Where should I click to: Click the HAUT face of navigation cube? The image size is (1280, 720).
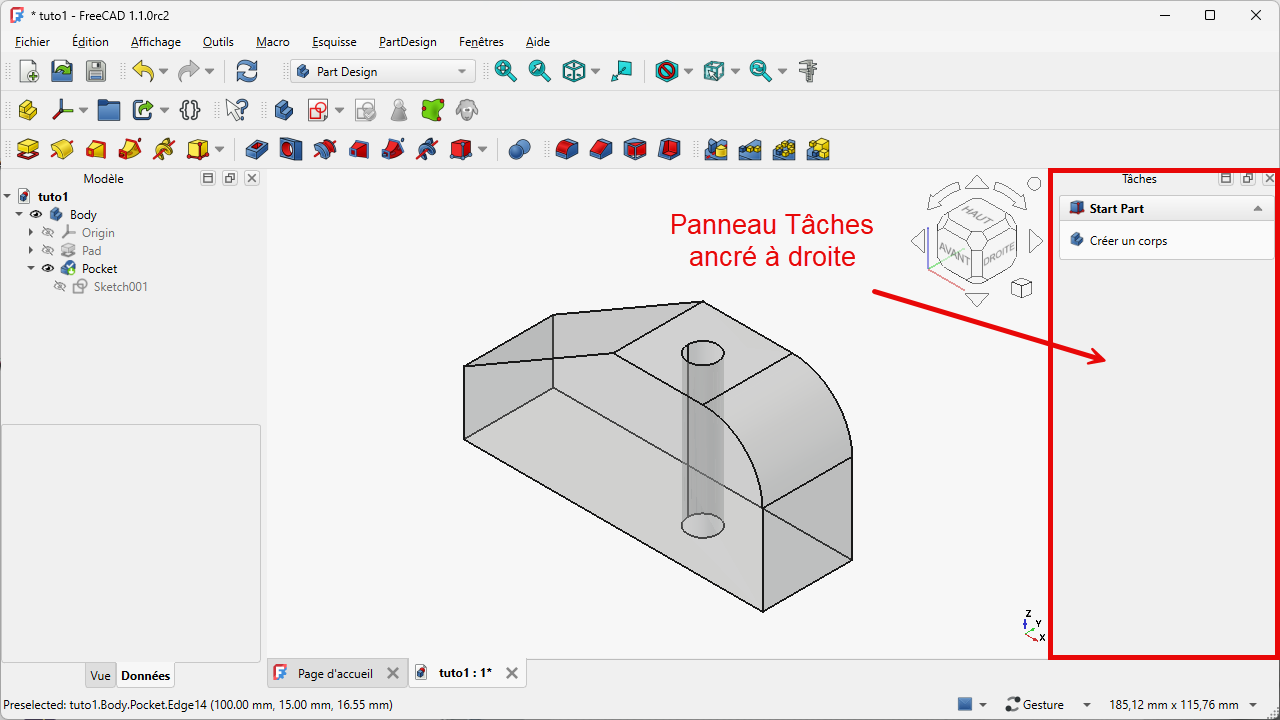(x=975, y=214)
